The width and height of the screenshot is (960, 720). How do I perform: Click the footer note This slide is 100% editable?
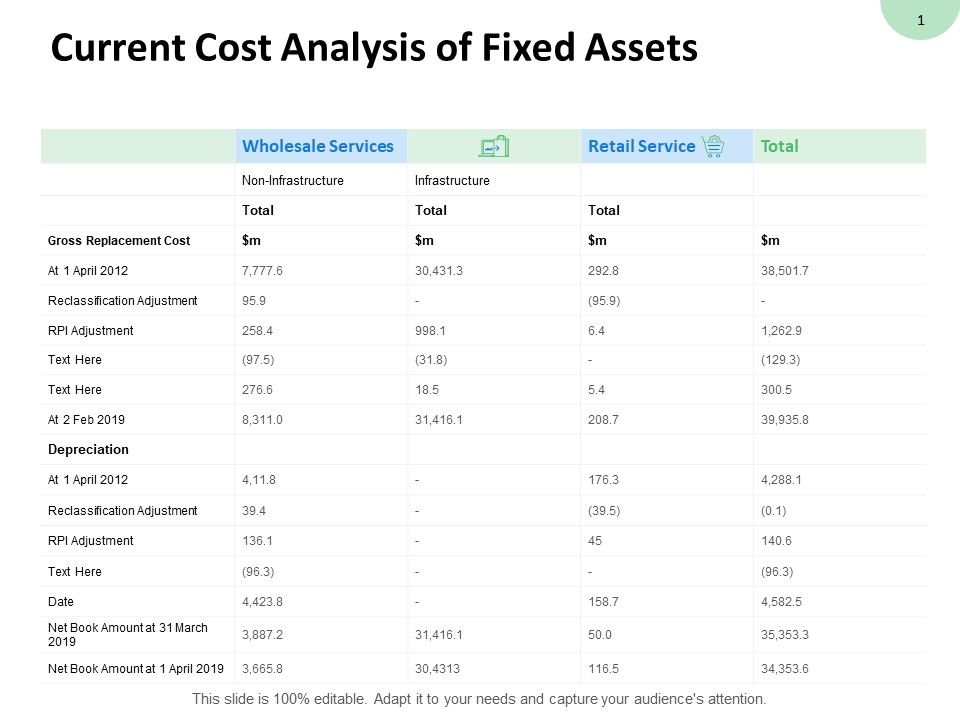tap(479, 699)
